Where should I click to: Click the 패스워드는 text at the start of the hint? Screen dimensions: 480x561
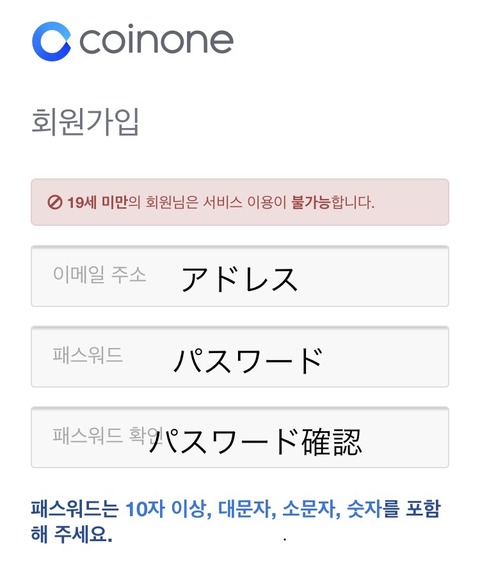coord(75,509)
